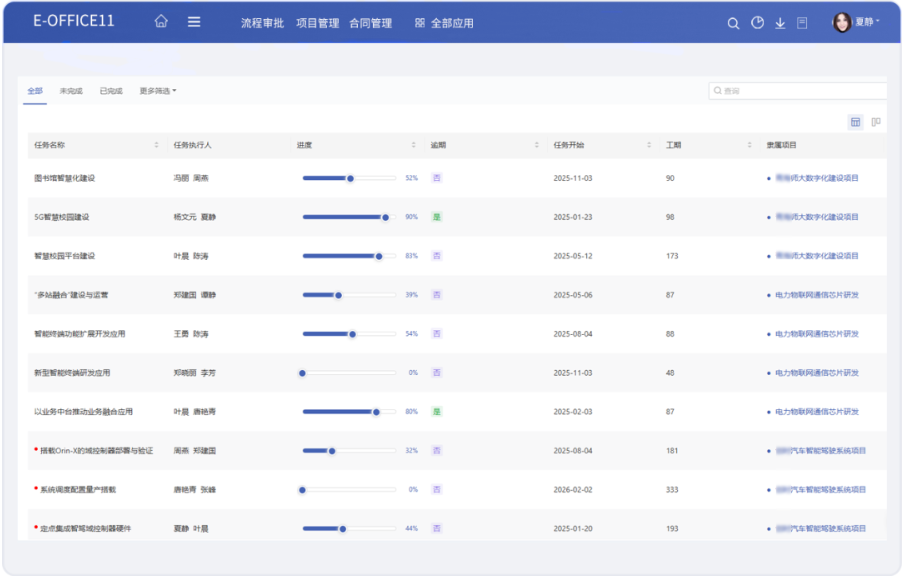Click the 查询 search input field

click(x=798, y=91)
